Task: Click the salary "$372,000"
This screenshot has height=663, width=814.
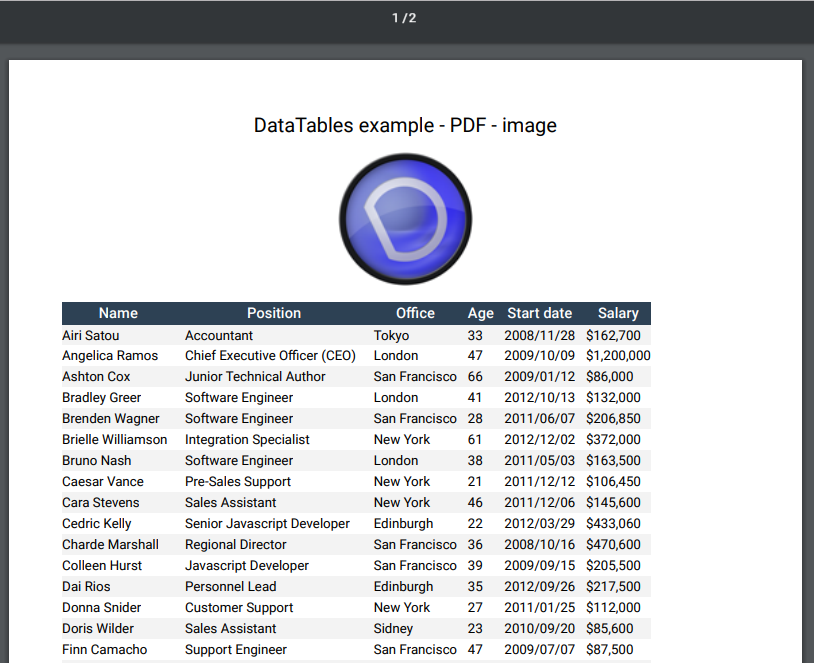Action: pyautogui.click(x=613, y=440)
